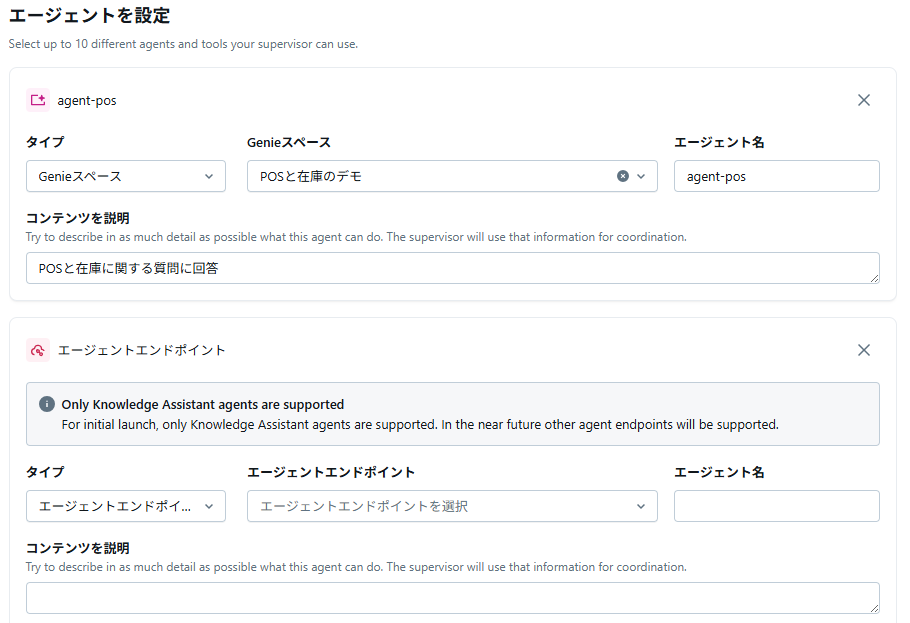The width and height of the screenshot is (910, 623).
Task: Remove the agent endpoint card with X
Action: pos(864,350)
